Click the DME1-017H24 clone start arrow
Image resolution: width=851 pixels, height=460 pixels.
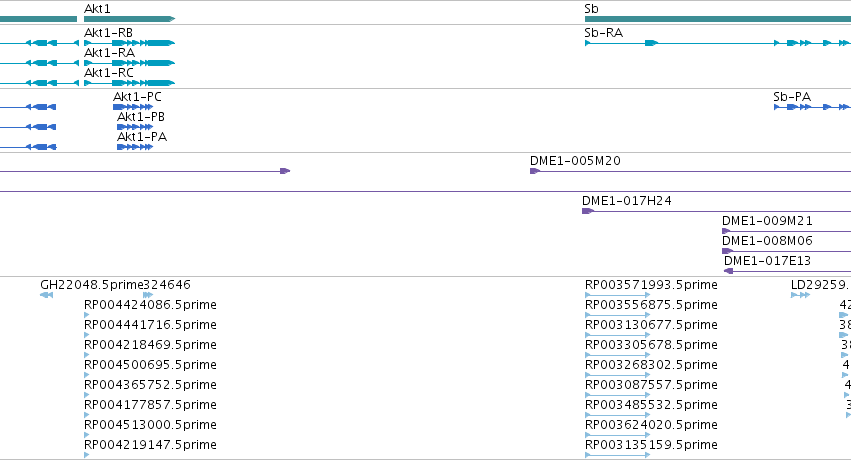pyautogui.click(x=587, y=211)
